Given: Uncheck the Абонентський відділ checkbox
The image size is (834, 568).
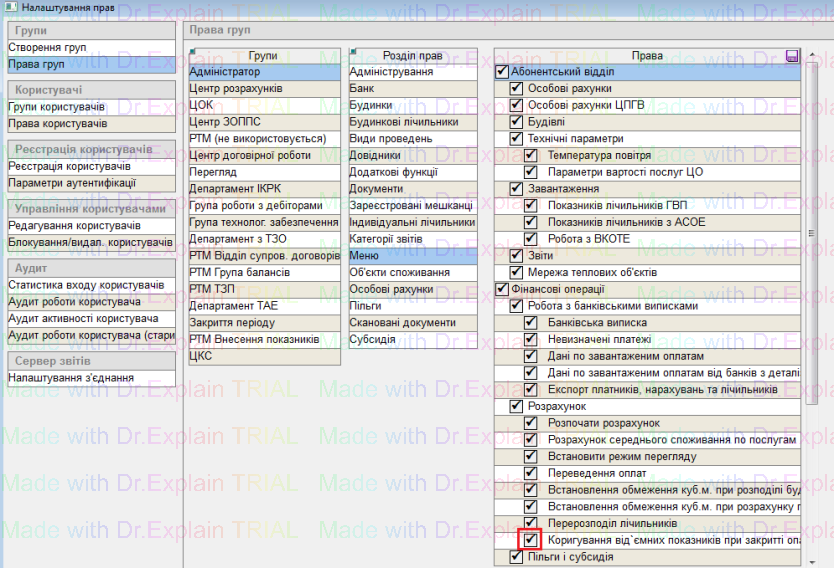Looking at the screenshot, I should [x=502, y=72].
